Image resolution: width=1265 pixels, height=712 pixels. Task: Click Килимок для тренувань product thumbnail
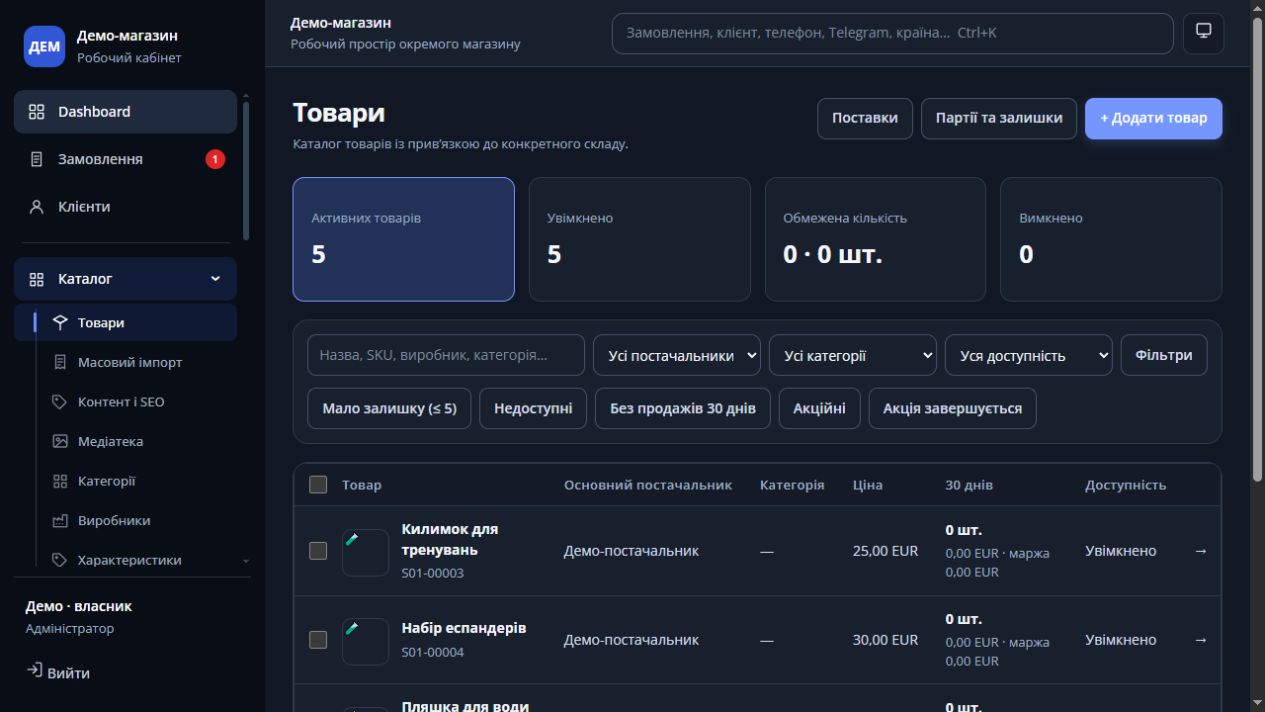(365, 553)
